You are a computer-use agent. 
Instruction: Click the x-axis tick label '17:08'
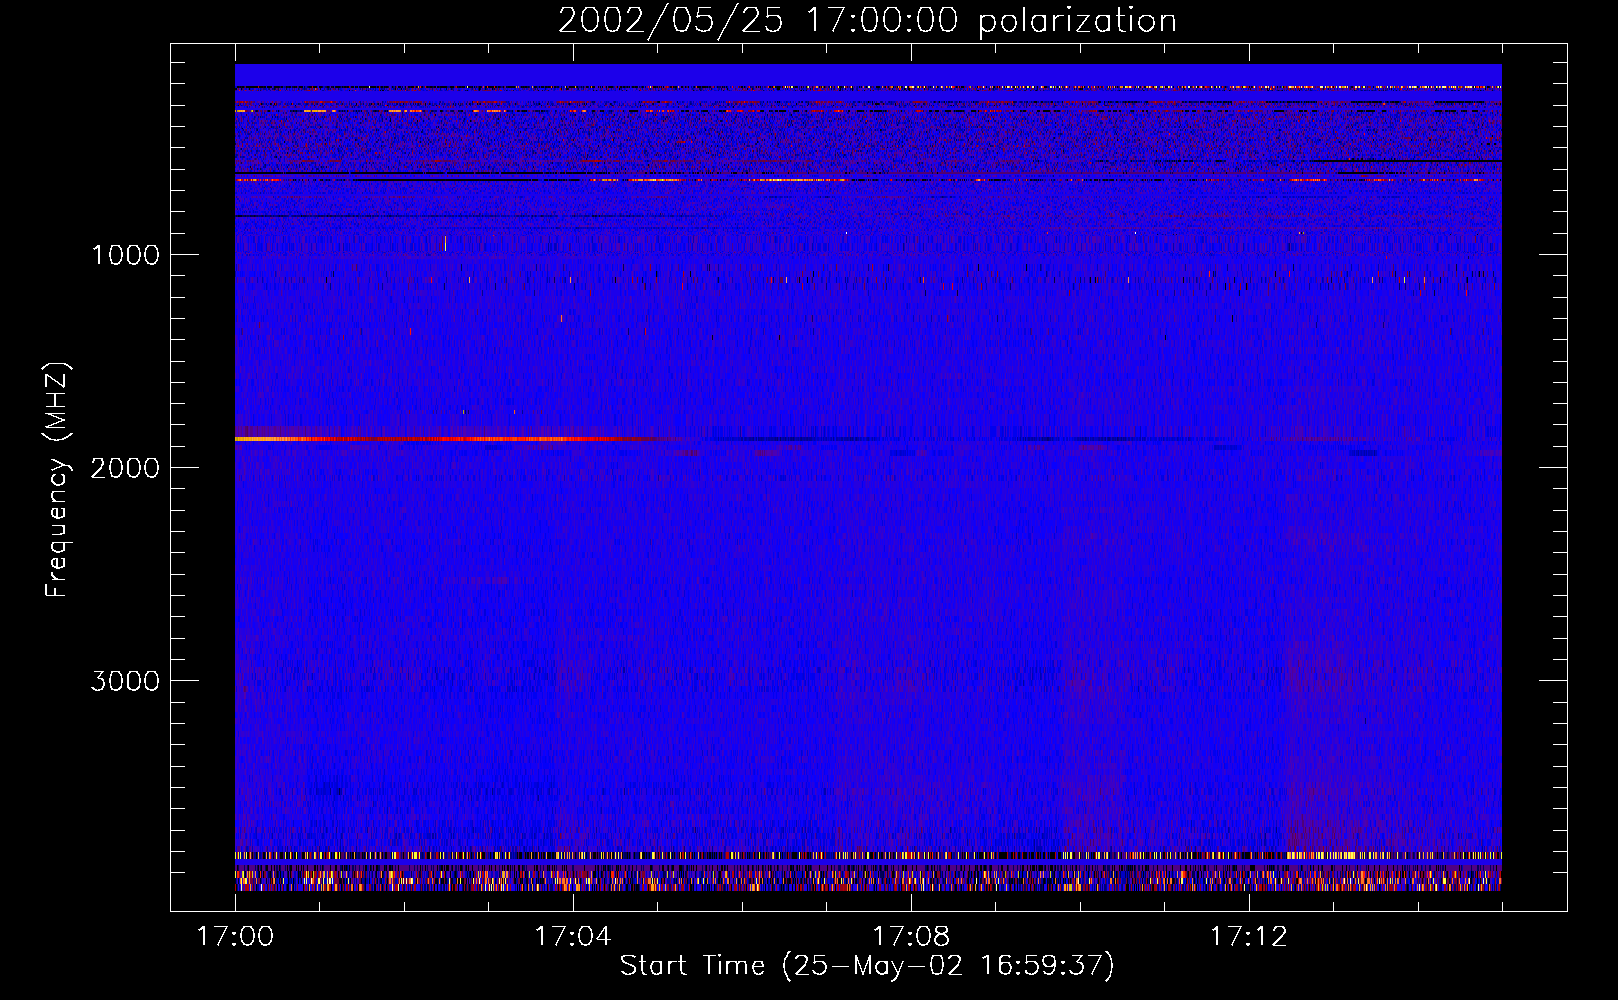pos(910,936)
